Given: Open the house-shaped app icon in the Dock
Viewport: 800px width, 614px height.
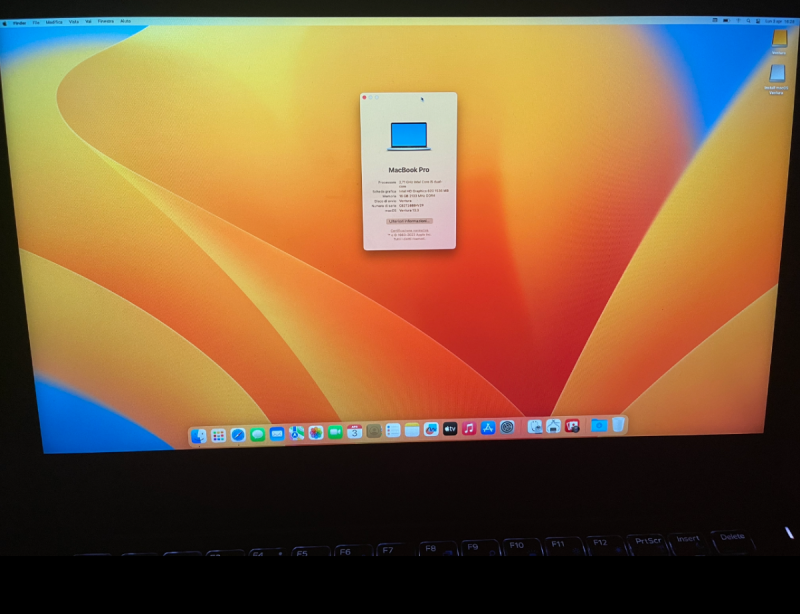Looking at the screenshot, I should 554,426.
